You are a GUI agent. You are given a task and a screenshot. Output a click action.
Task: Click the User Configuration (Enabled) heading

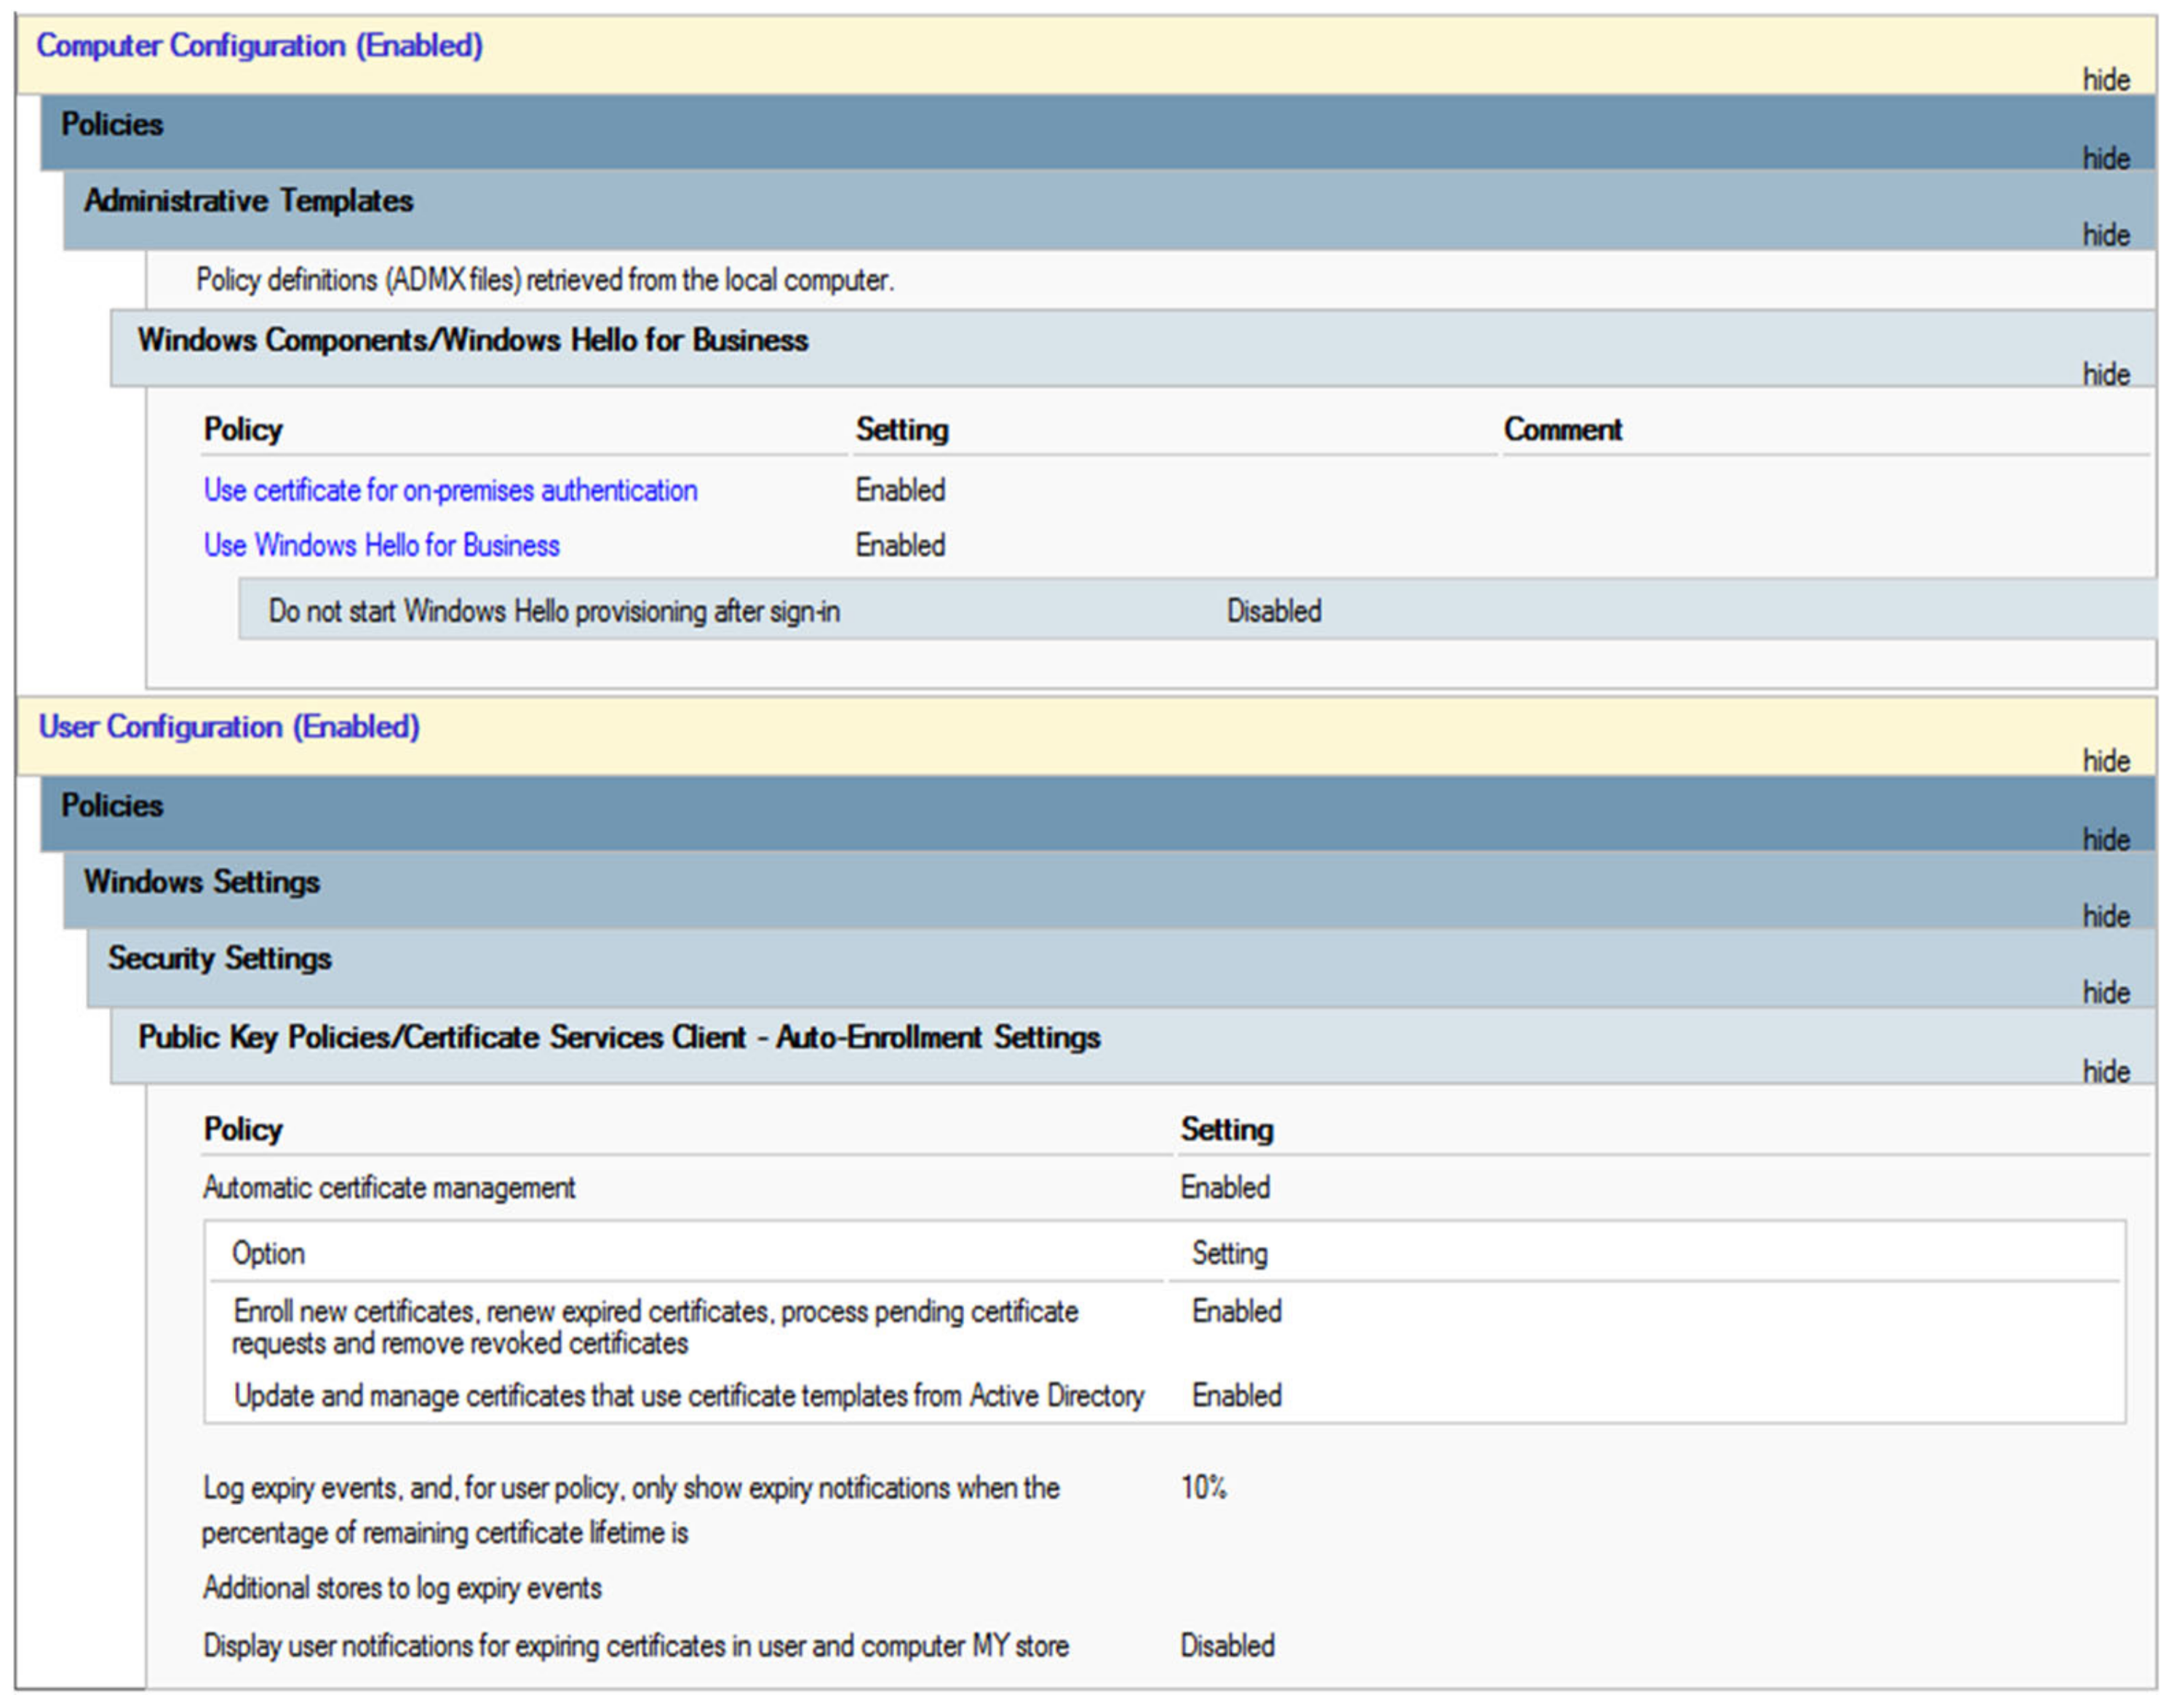[228, 726]
